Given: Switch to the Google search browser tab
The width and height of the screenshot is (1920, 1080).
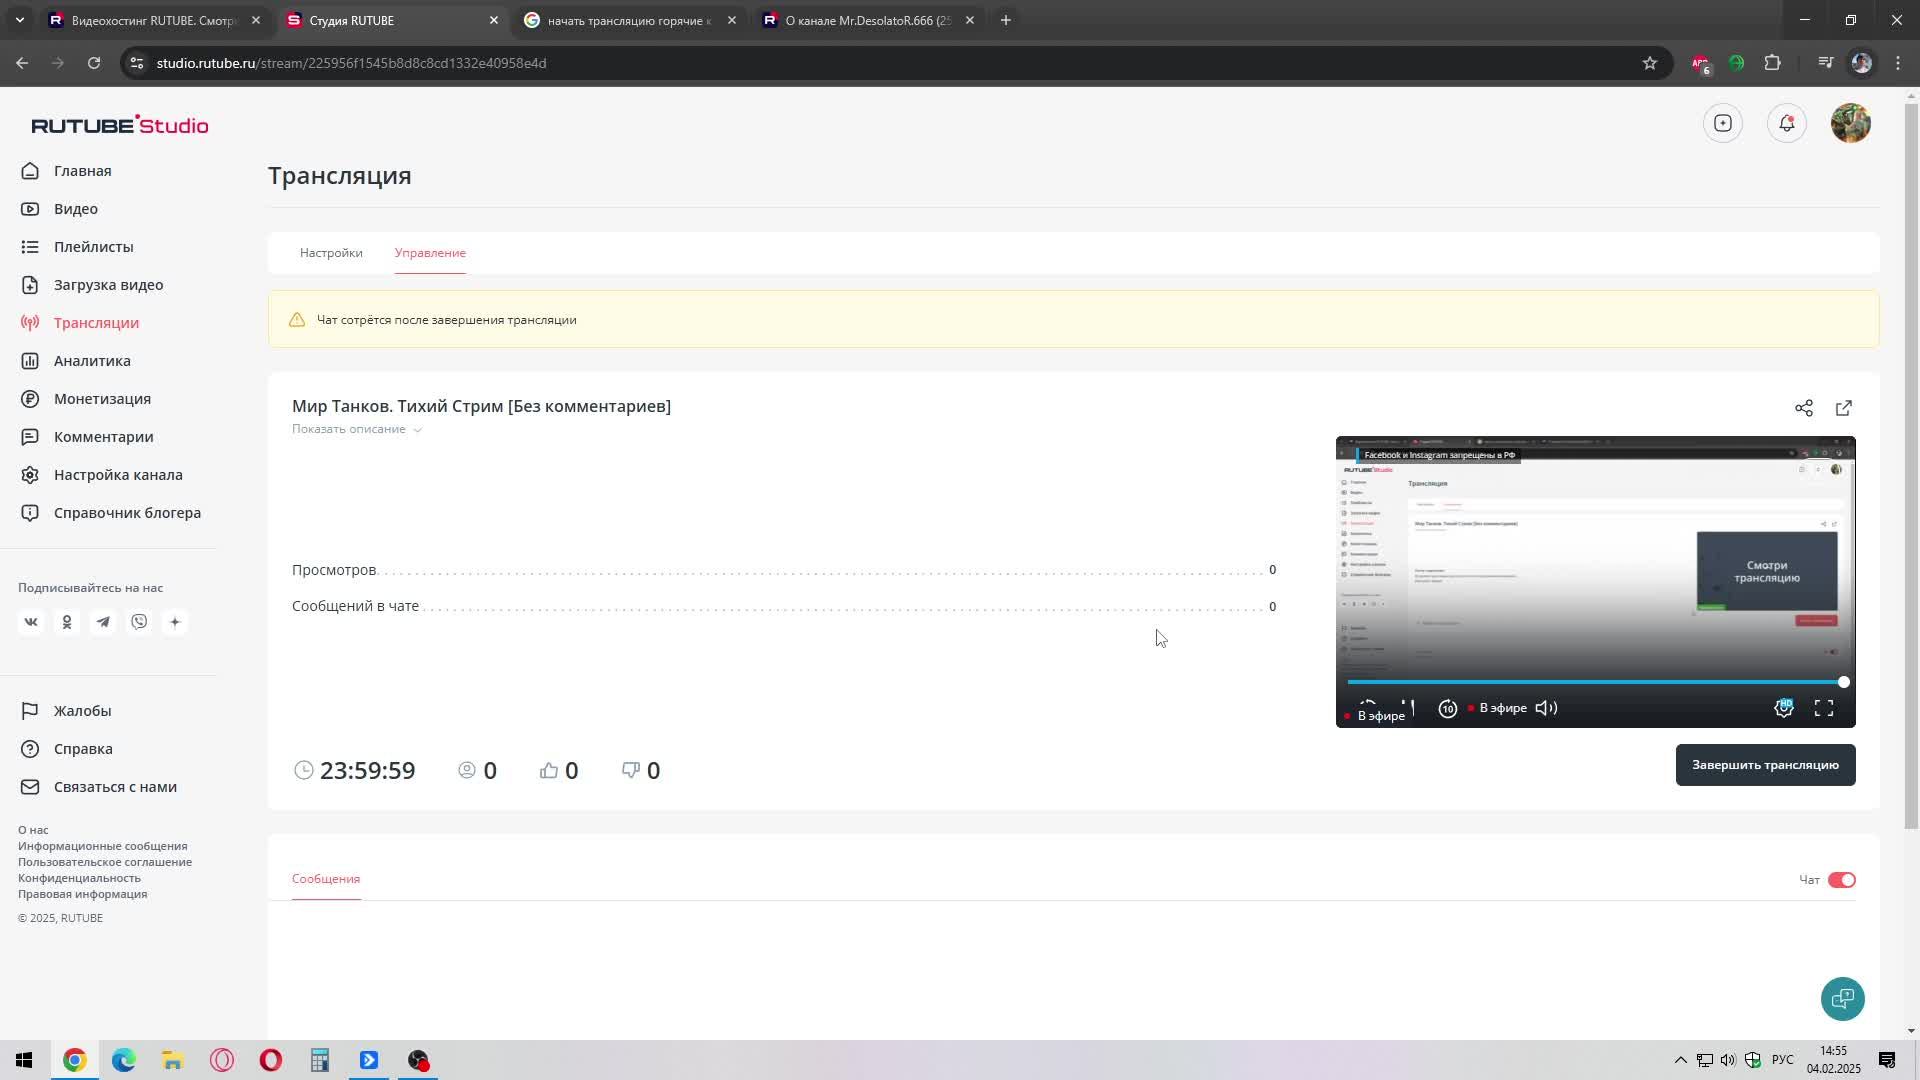Looking at the screenshot, I should click(x=630, y=20).
